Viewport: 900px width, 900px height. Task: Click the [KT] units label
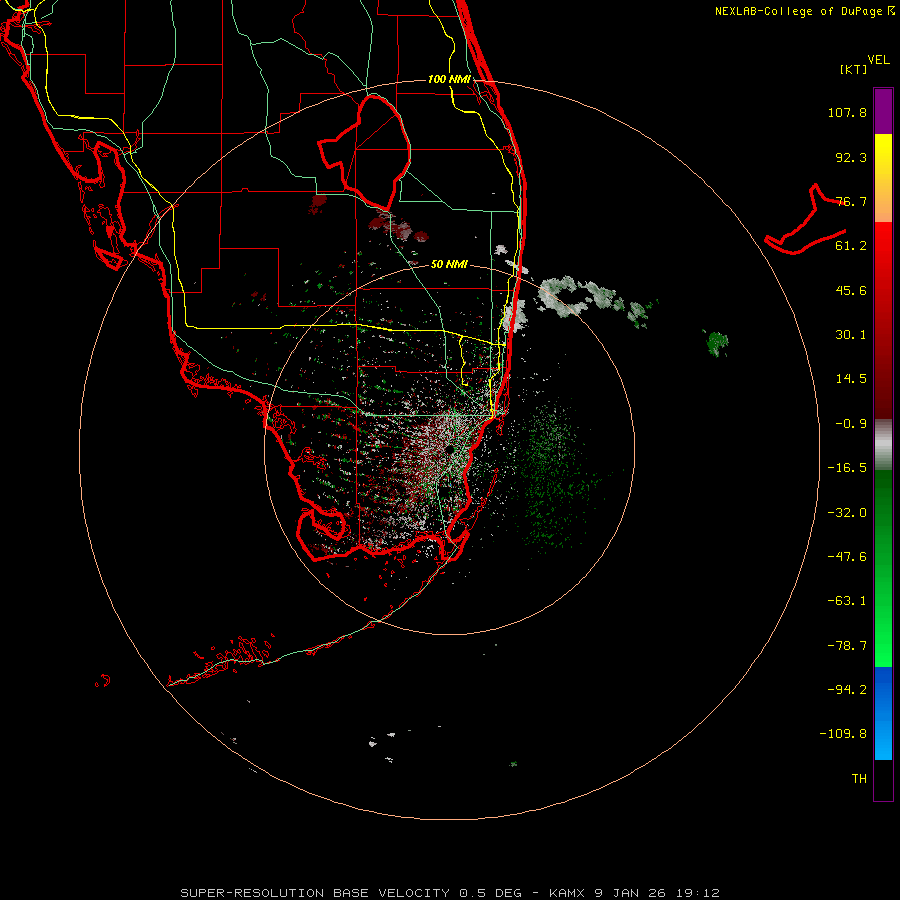click(854, 69)
